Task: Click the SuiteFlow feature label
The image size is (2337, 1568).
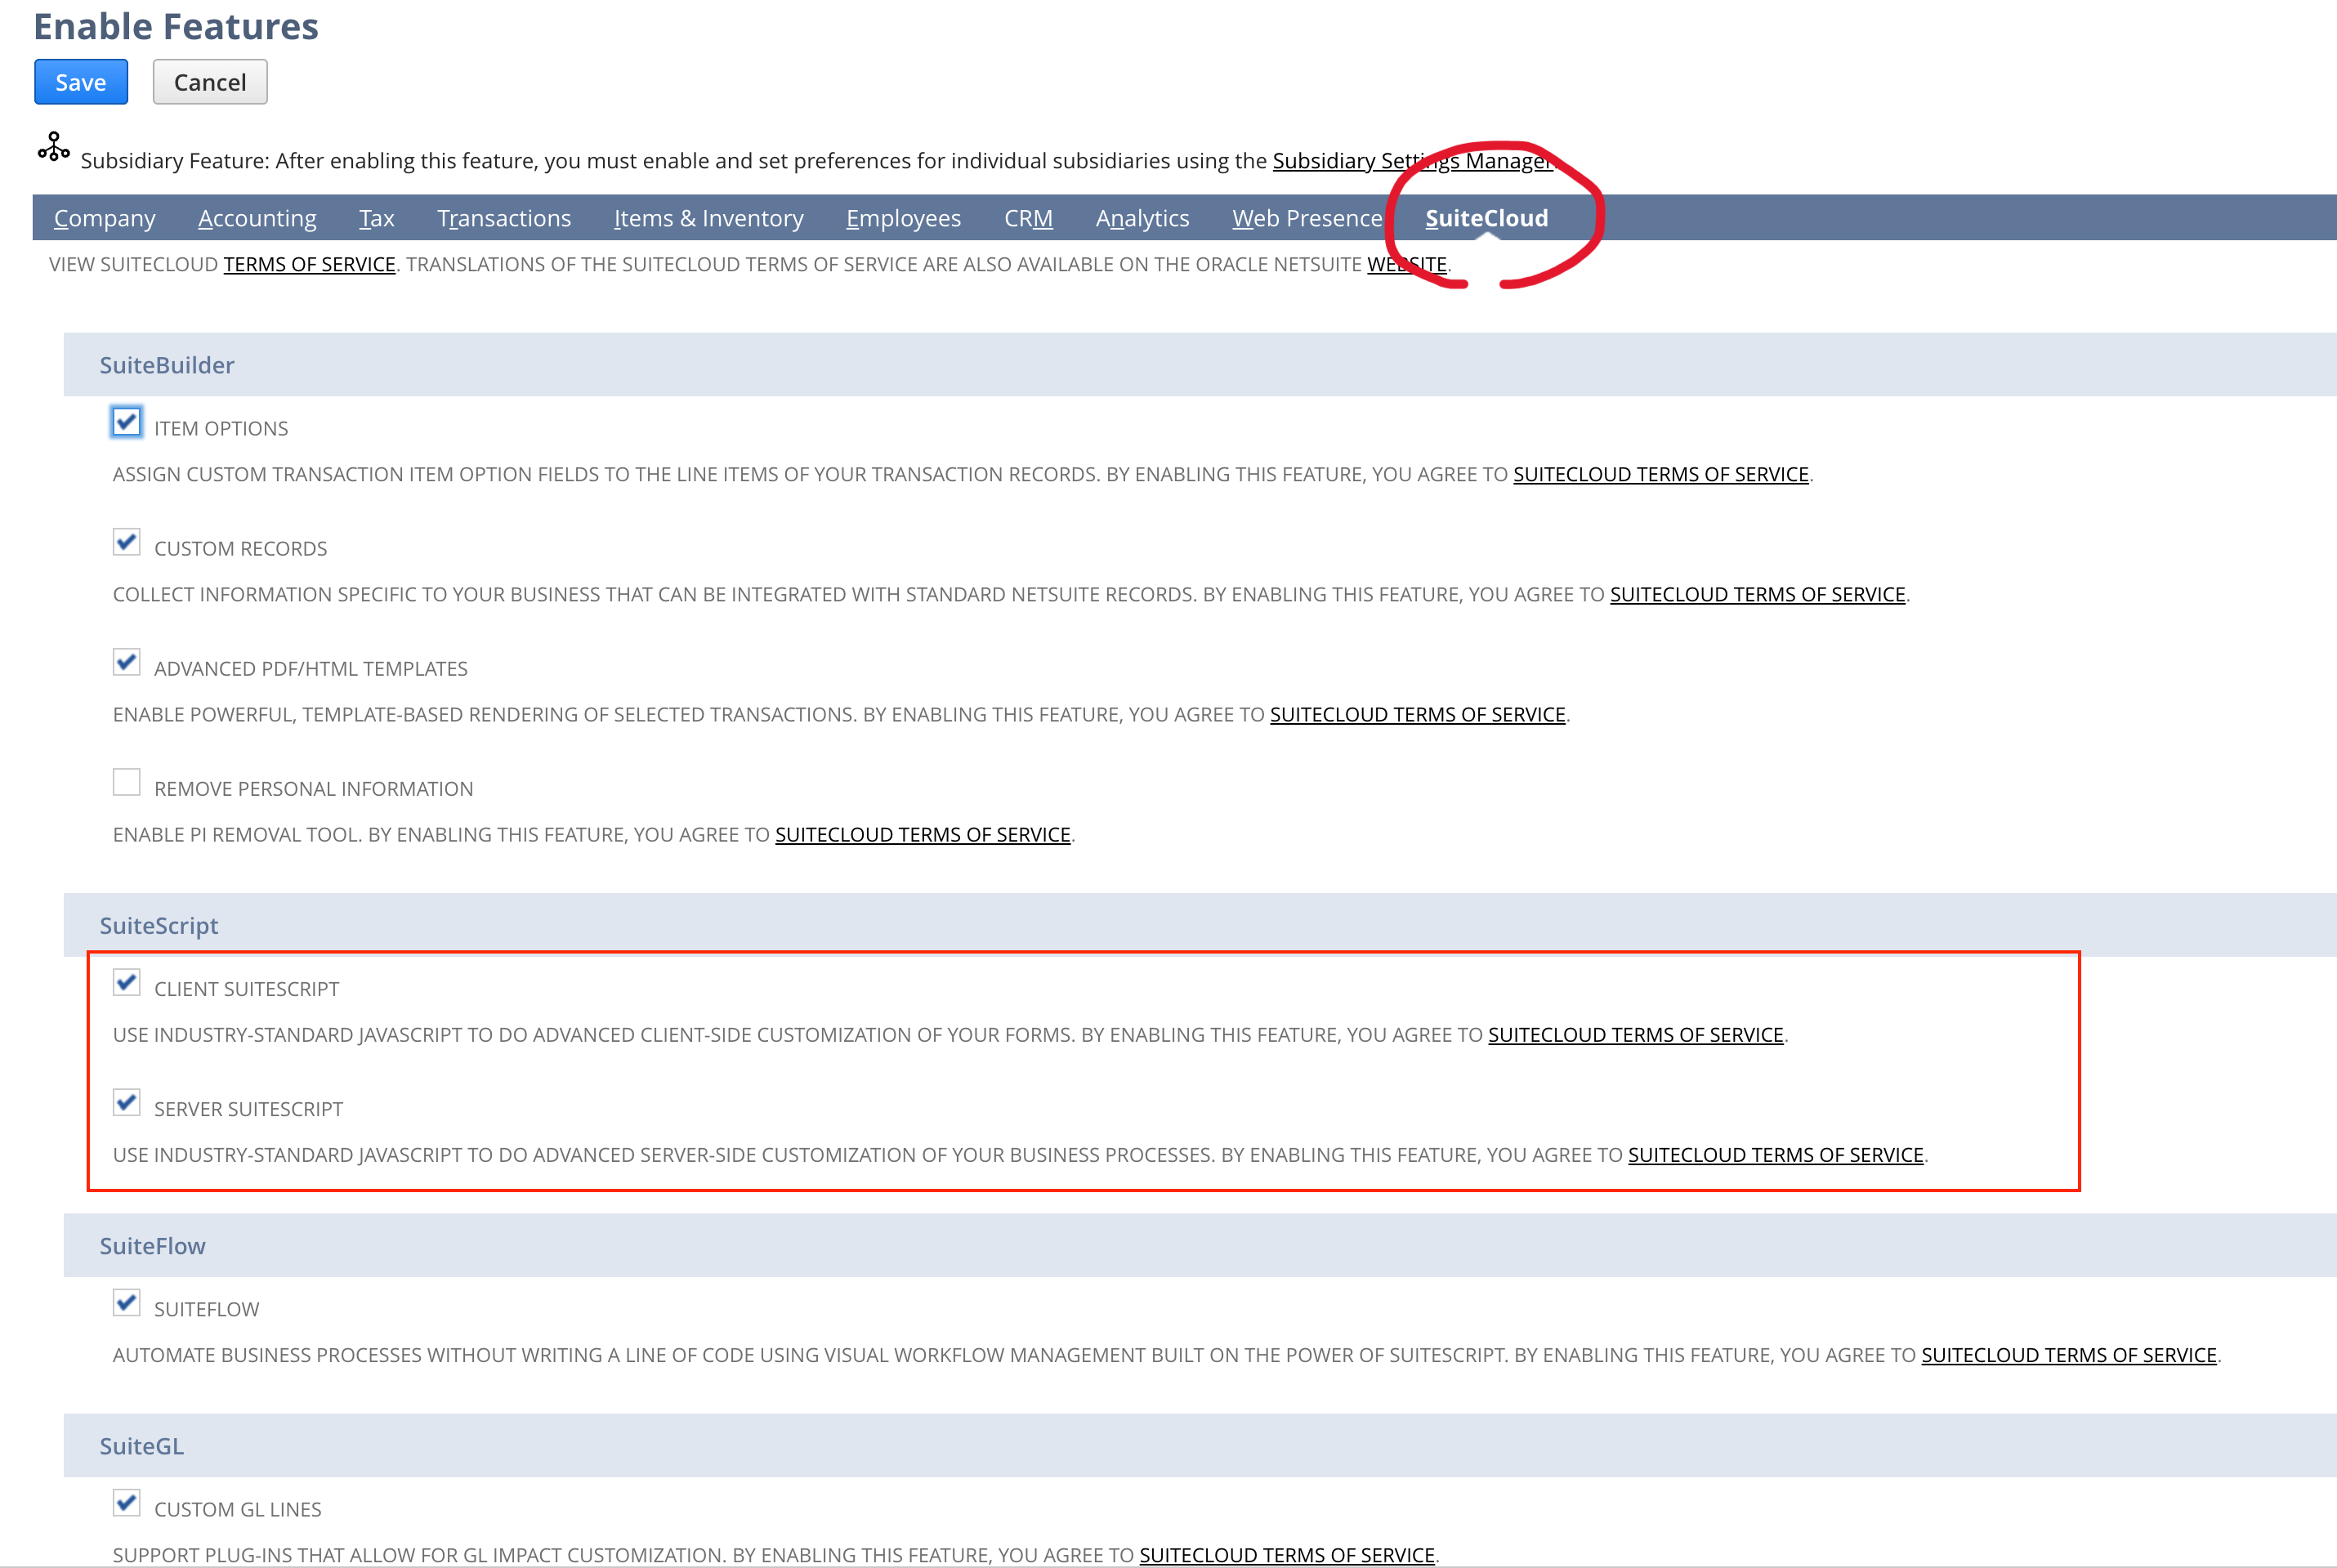Action: click(207, 1309)
